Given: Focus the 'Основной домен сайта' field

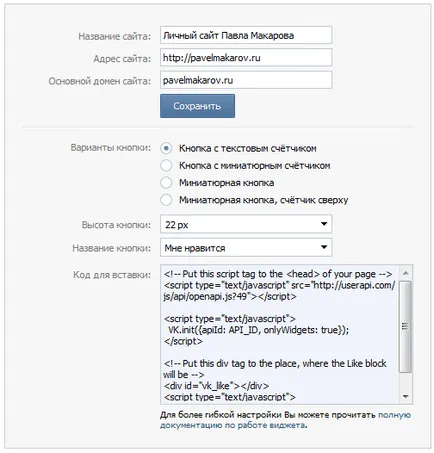Looking at the screenshot, I should [246, 80].
